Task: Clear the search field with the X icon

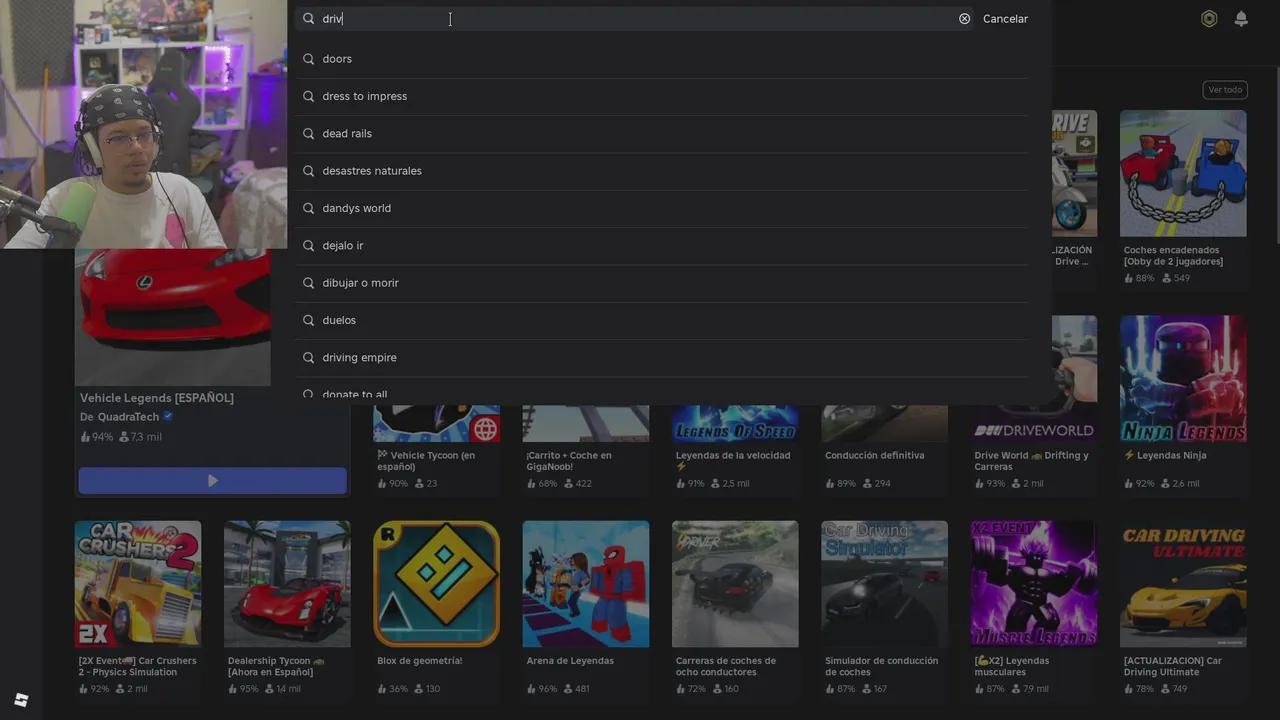Action: [964, 19]
